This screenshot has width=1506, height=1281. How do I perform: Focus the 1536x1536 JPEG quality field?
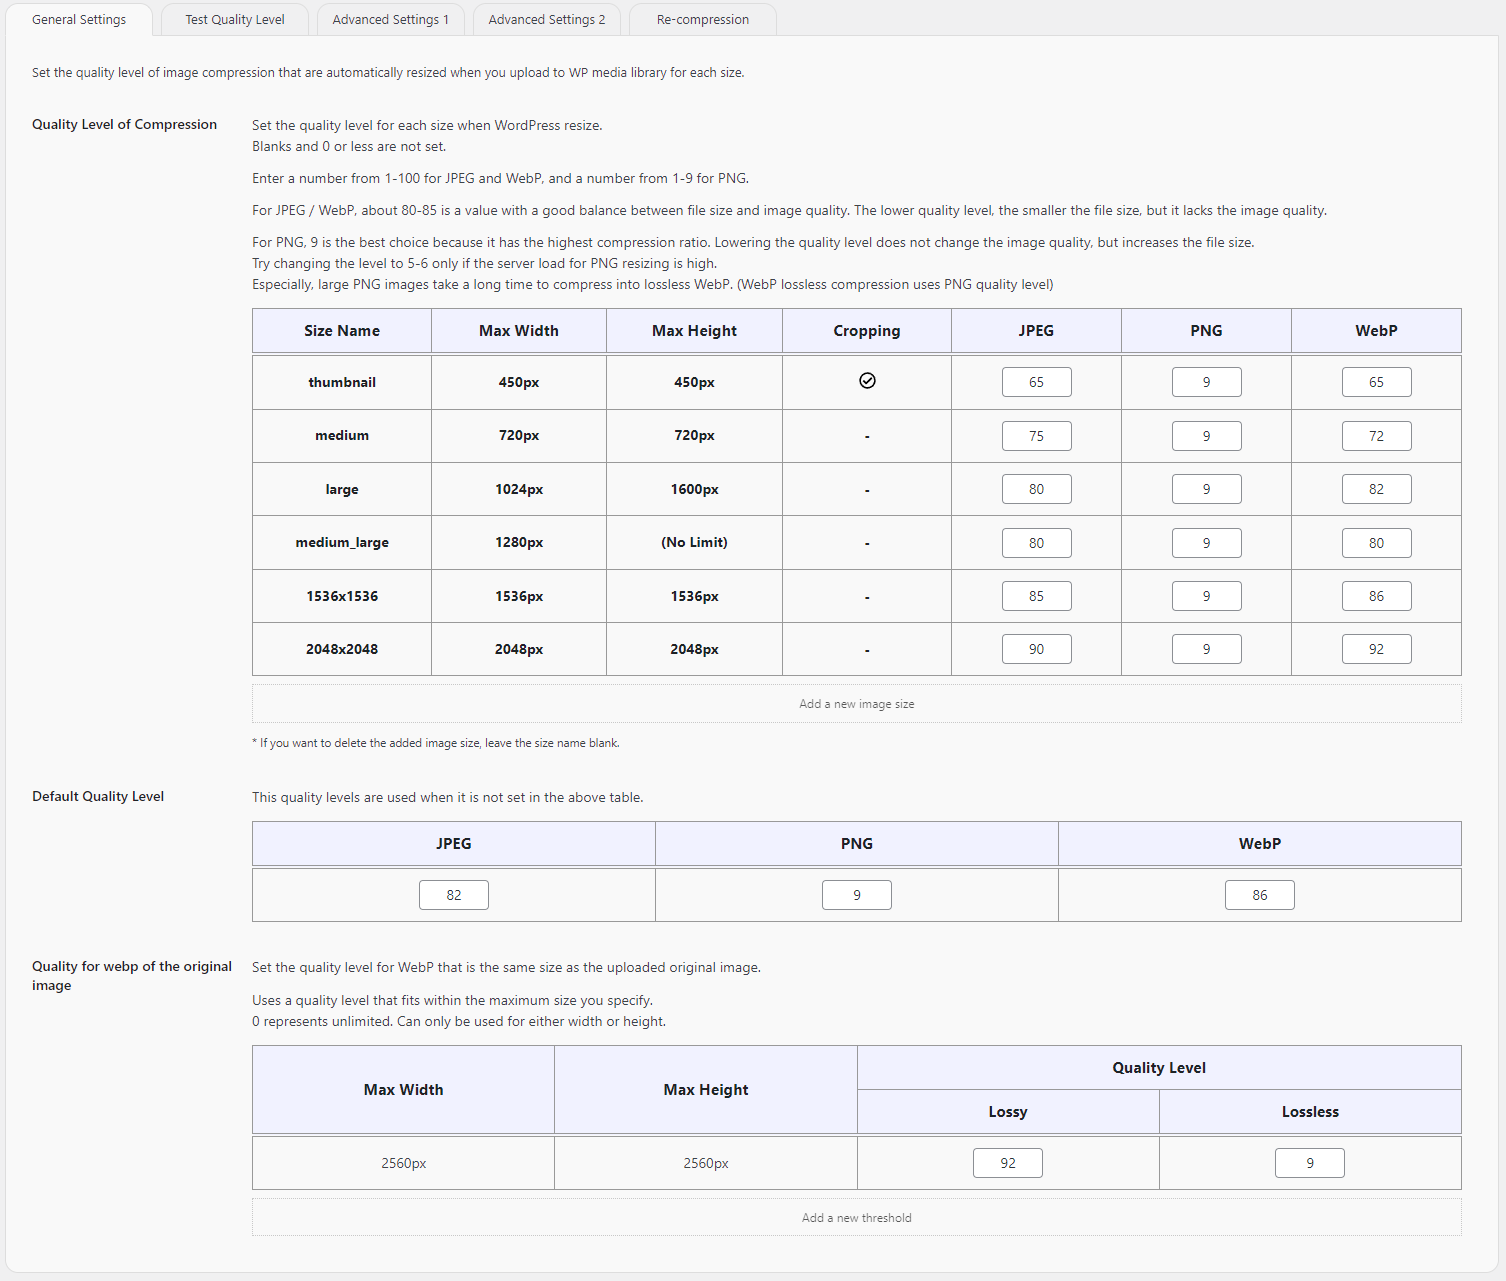click(1036, 596)
